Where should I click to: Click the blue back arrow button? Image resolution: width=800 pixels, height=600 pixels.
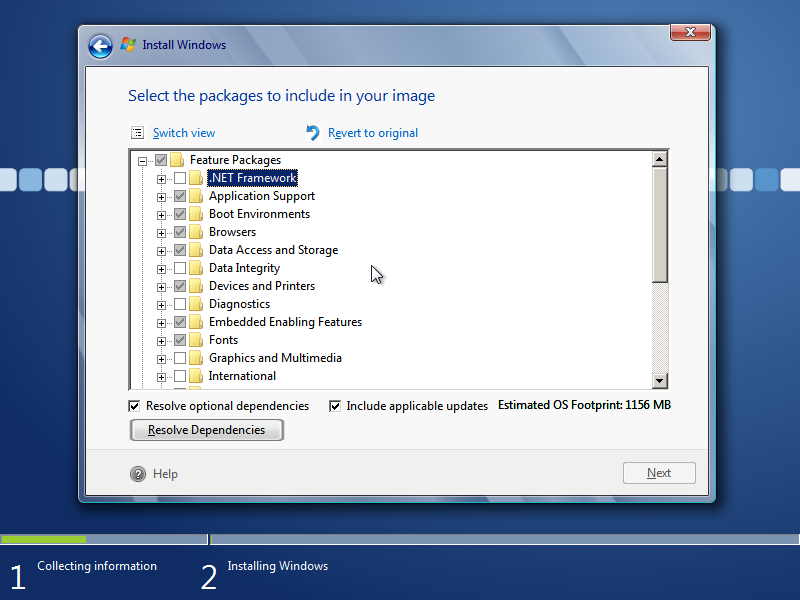100,47
